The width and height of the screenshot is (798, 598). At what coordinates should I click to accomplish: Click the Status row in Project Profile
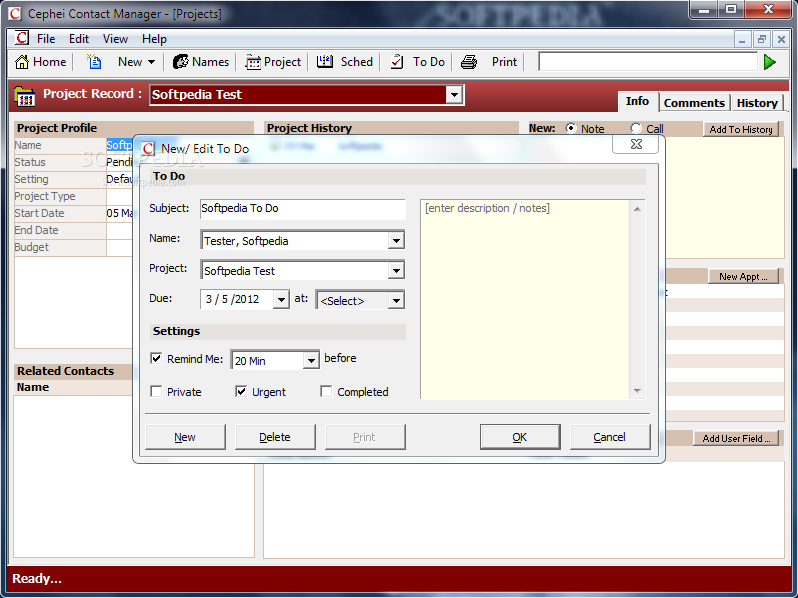[74, 162]
